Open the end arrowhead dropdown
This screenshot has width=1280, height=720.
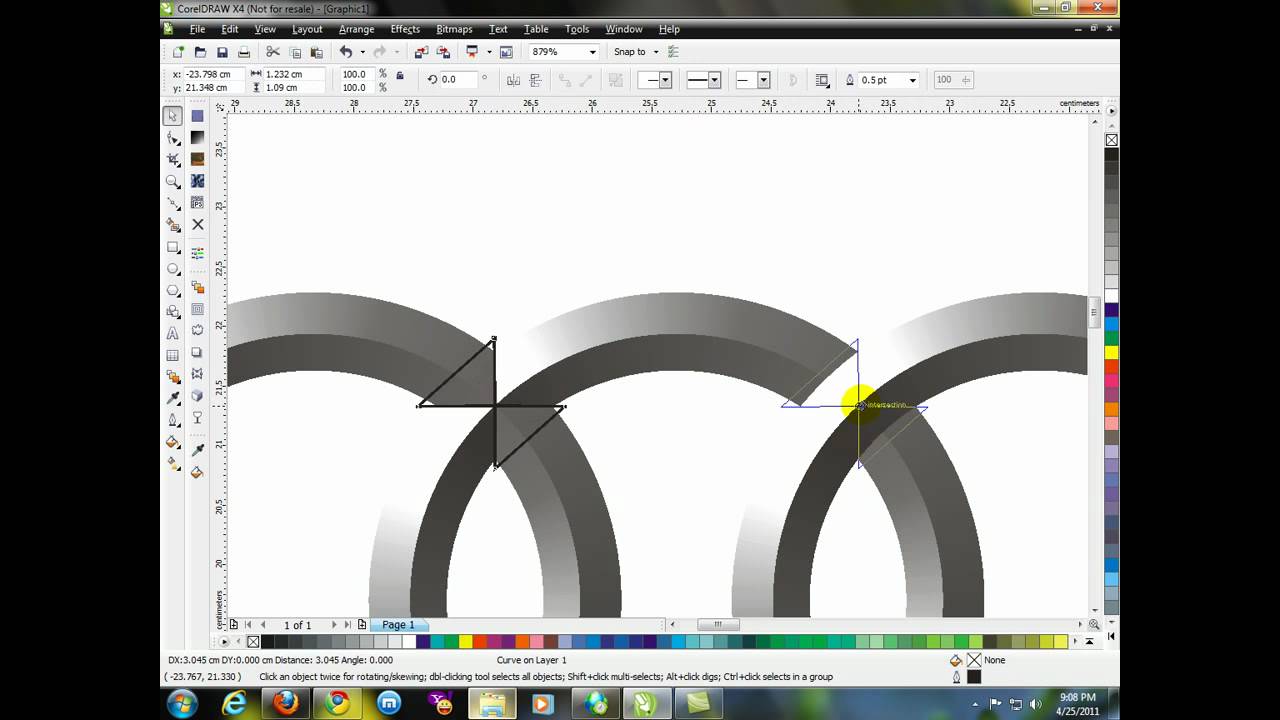[763, 80]
